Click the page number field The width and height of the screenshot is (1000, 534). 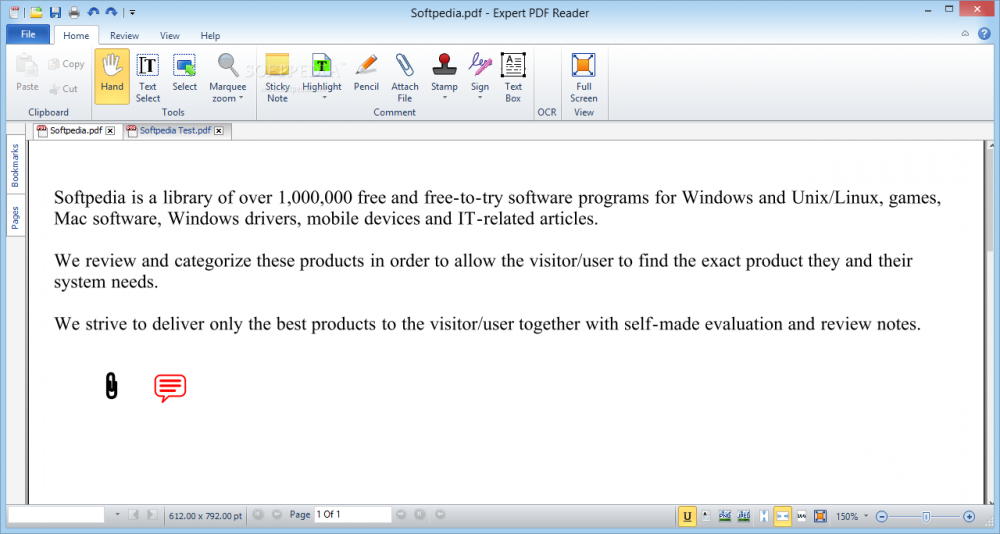click(353, 514)
